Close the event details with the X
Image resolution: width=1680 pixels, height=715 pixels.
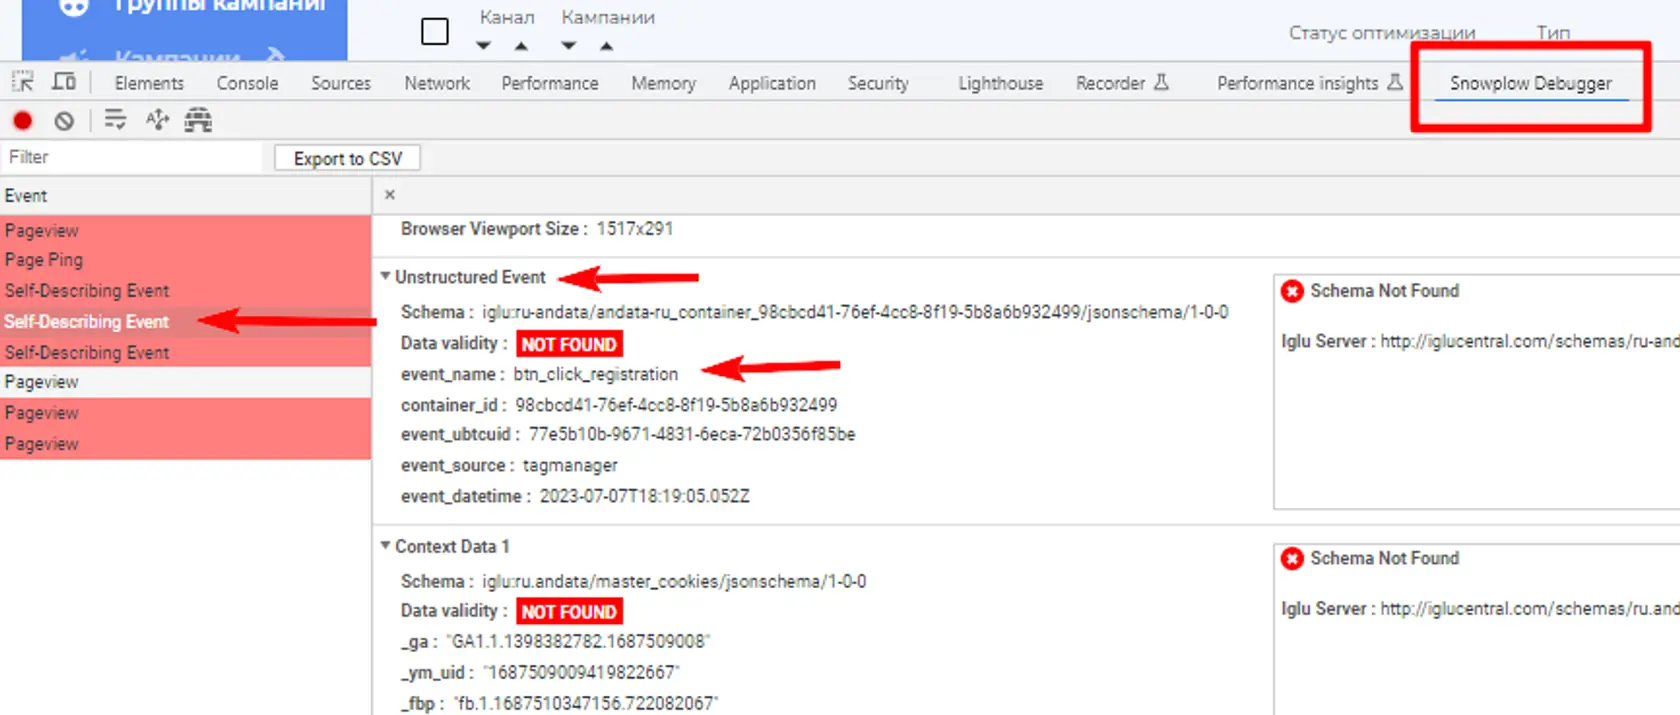click(390, 195)
